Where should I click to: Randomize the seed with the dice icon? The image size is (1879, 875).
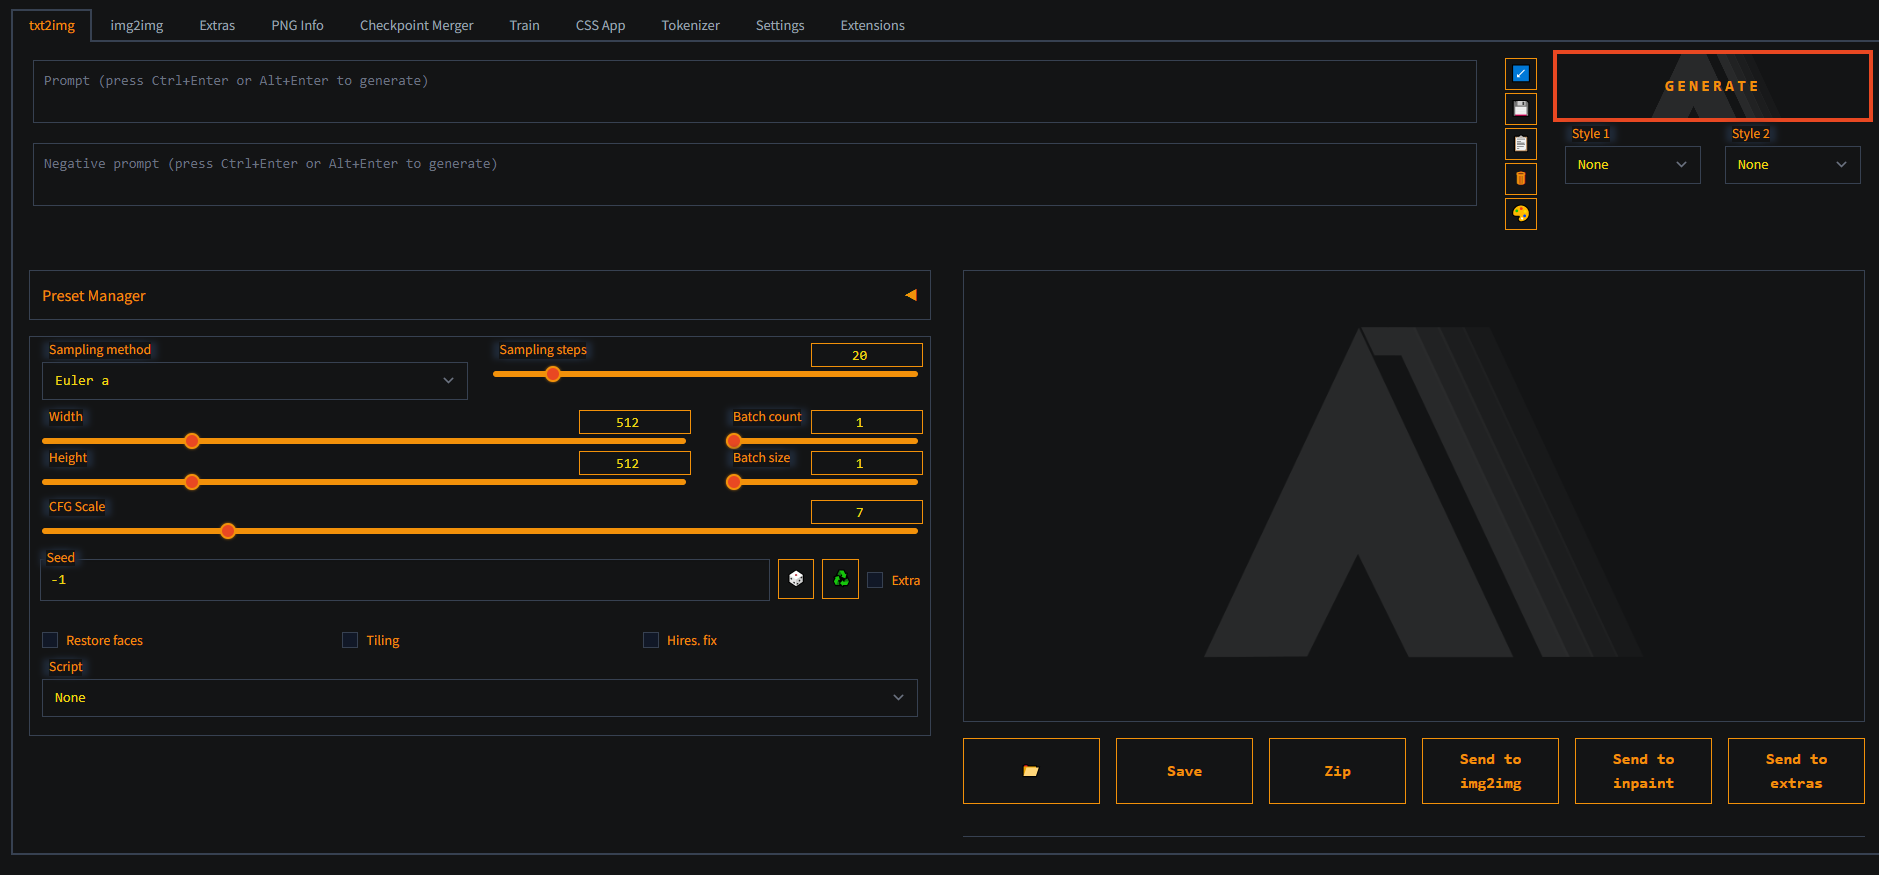(x=796, y=579)
